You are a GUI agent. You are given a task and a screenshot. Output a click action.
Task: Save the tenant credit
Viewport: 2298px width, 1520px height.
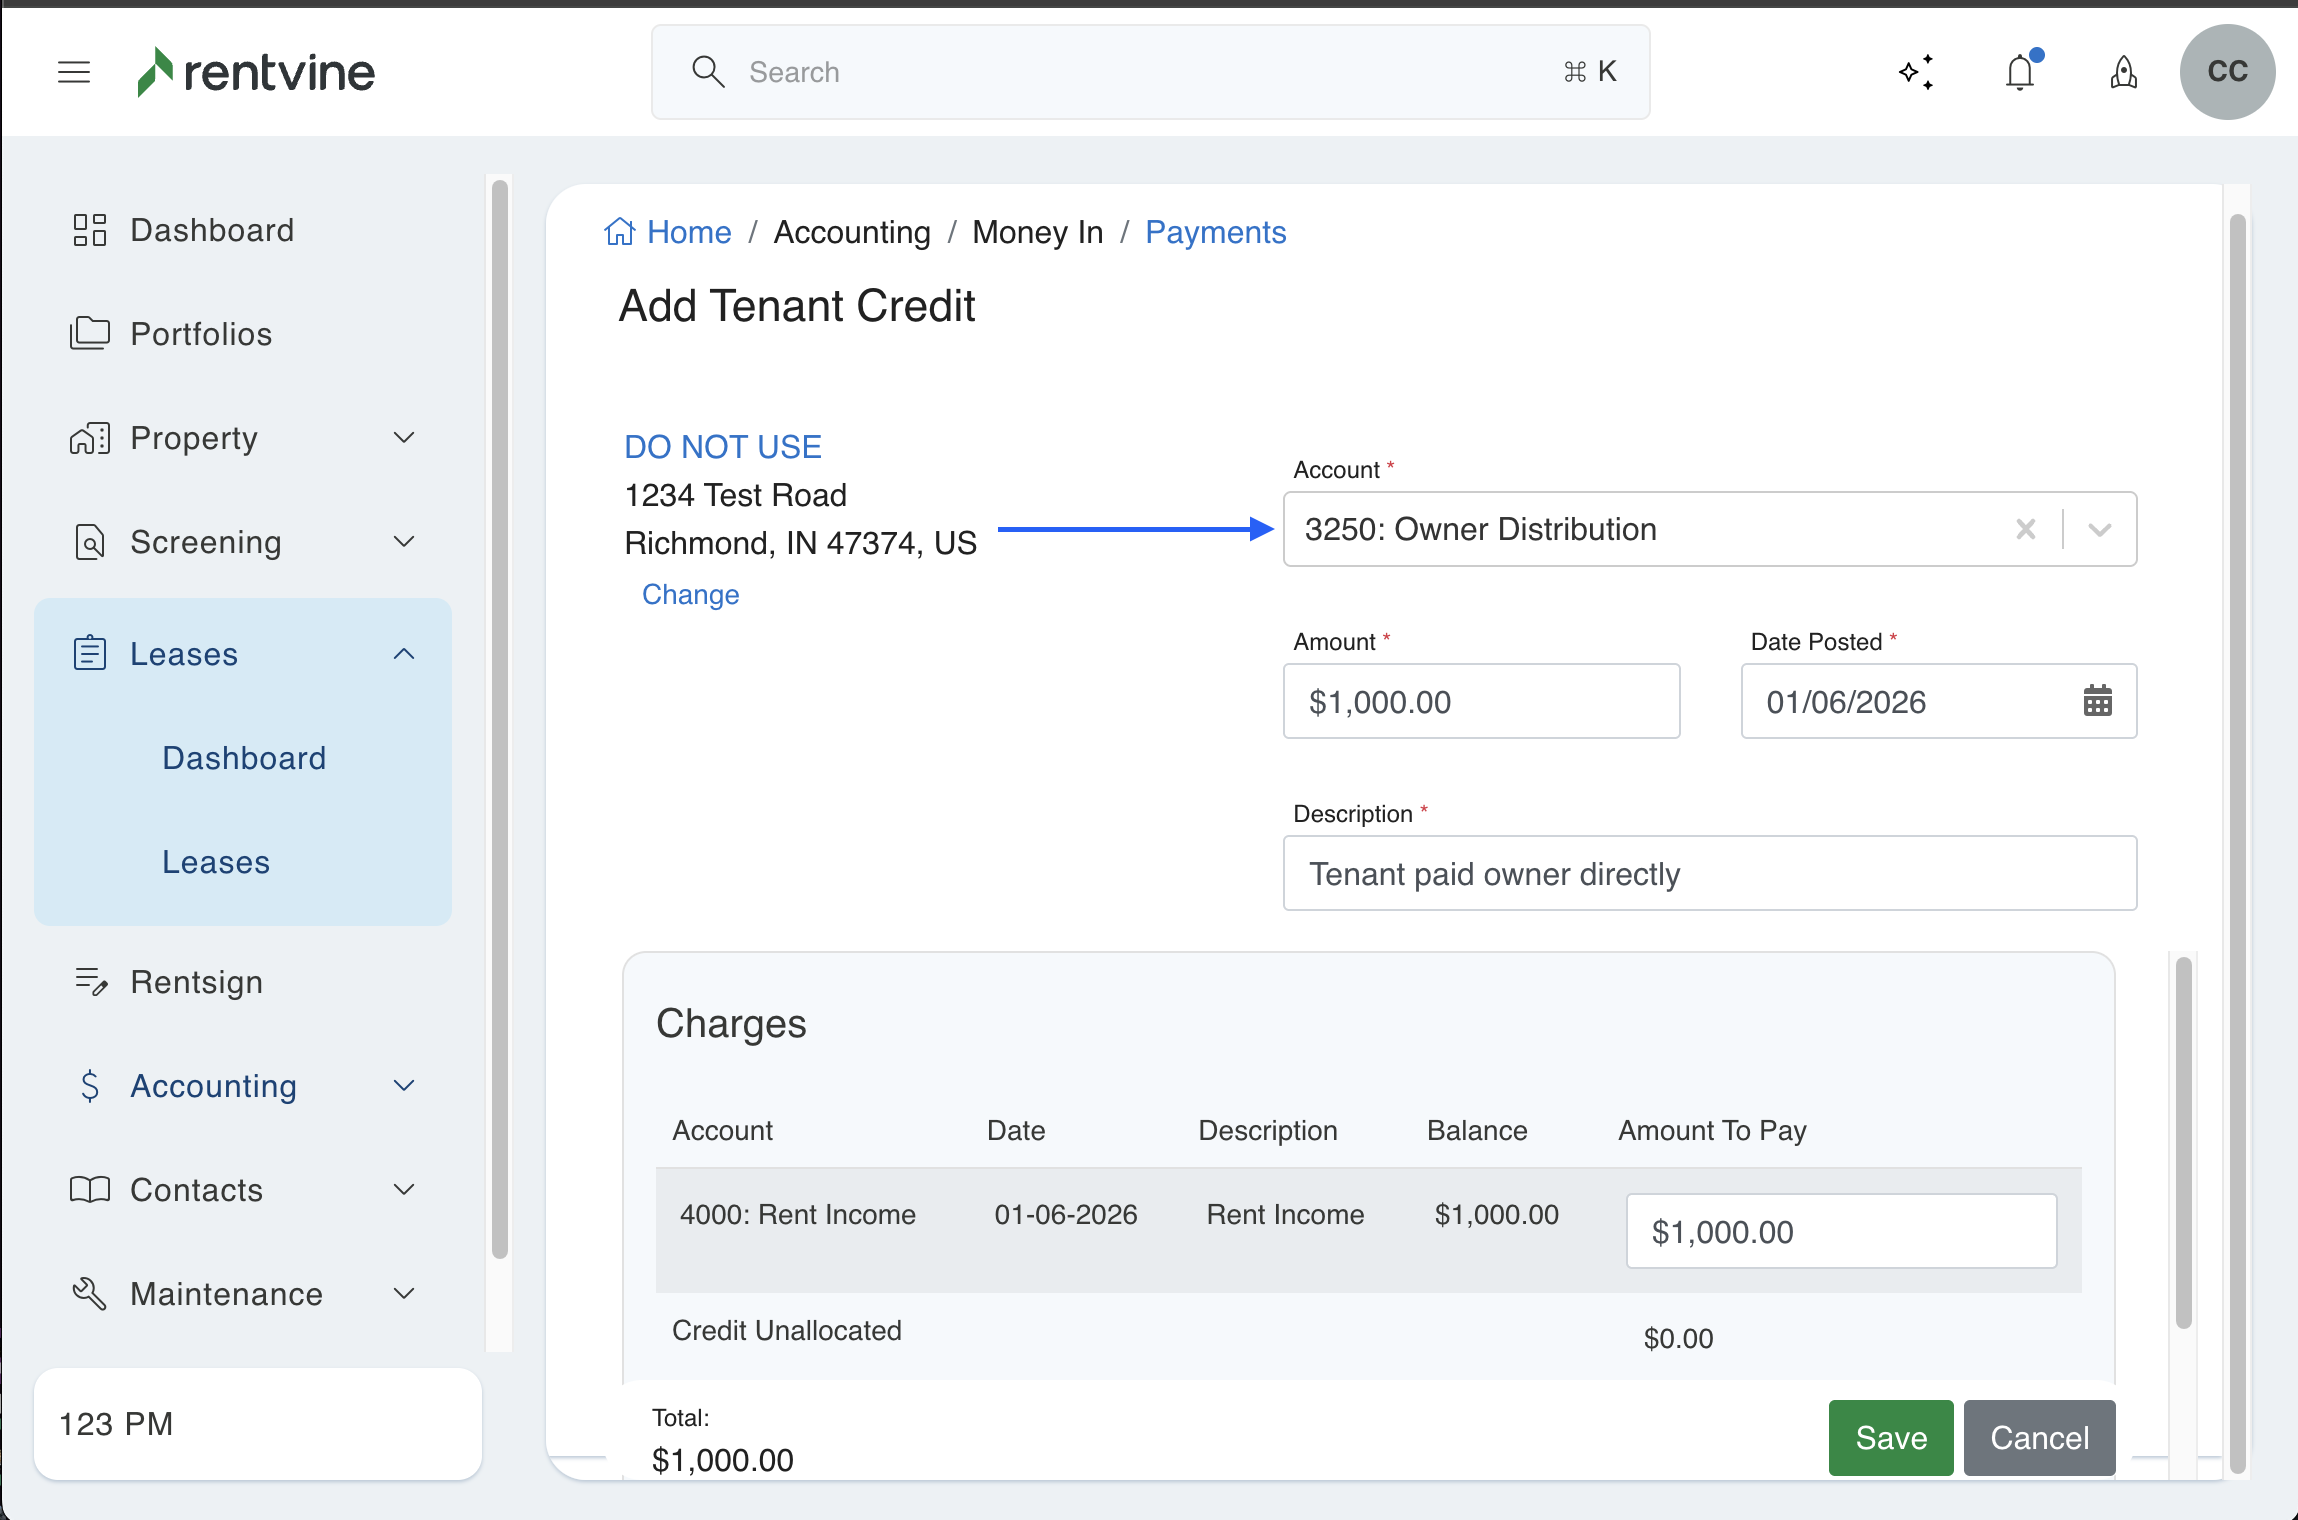pyautogui.click(x=1890, y=1438)
